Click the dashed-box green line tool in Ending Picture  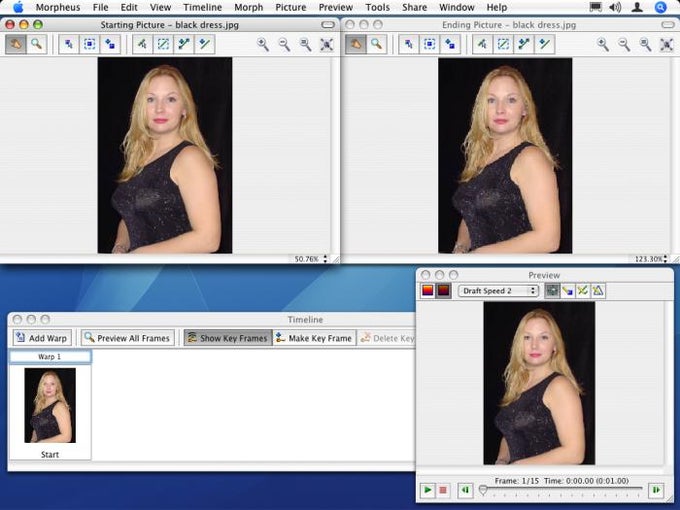pos(503,44)
